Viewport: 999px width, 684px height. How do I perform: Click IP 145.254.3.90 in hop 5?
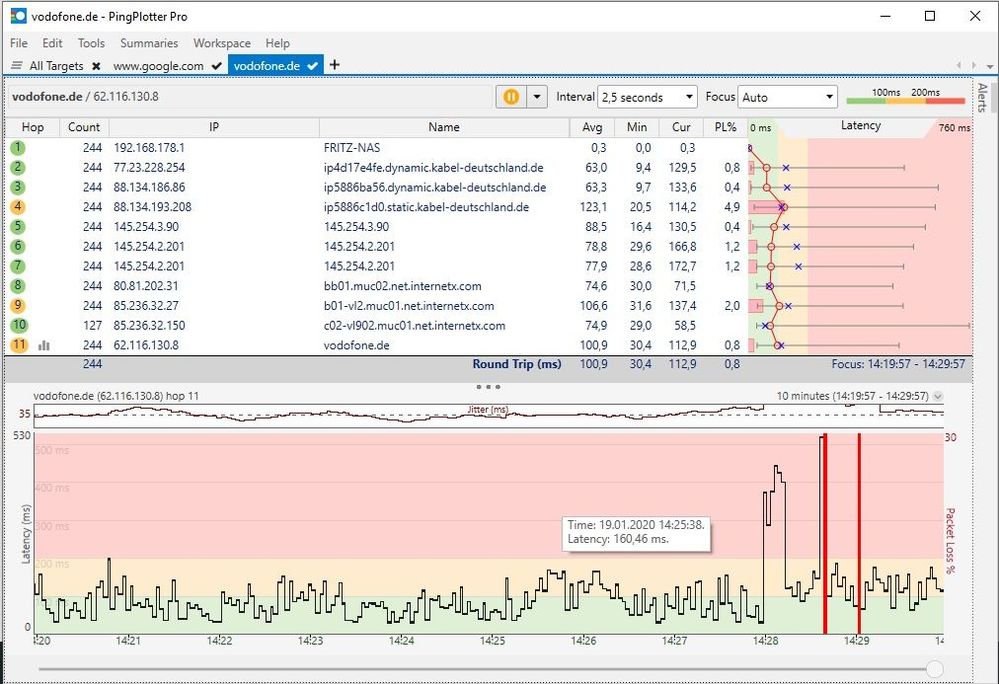coord(146,227)
